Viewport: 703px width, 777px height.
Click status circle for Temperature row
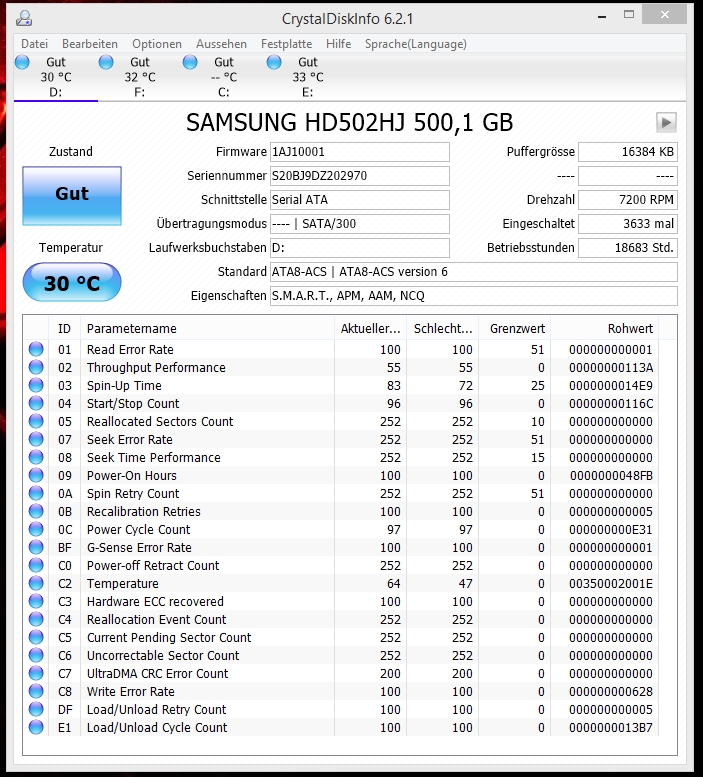(x=36, y=583)
